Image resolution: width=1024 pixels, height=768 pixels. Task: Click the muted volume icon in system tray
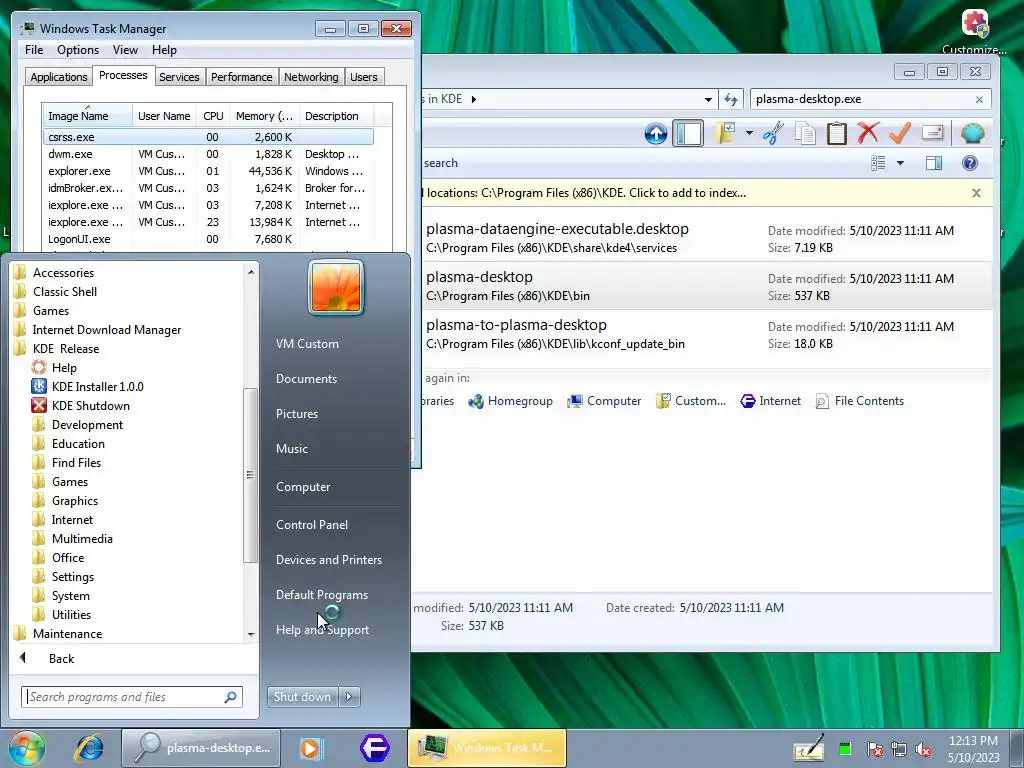(x=923, y=749)
